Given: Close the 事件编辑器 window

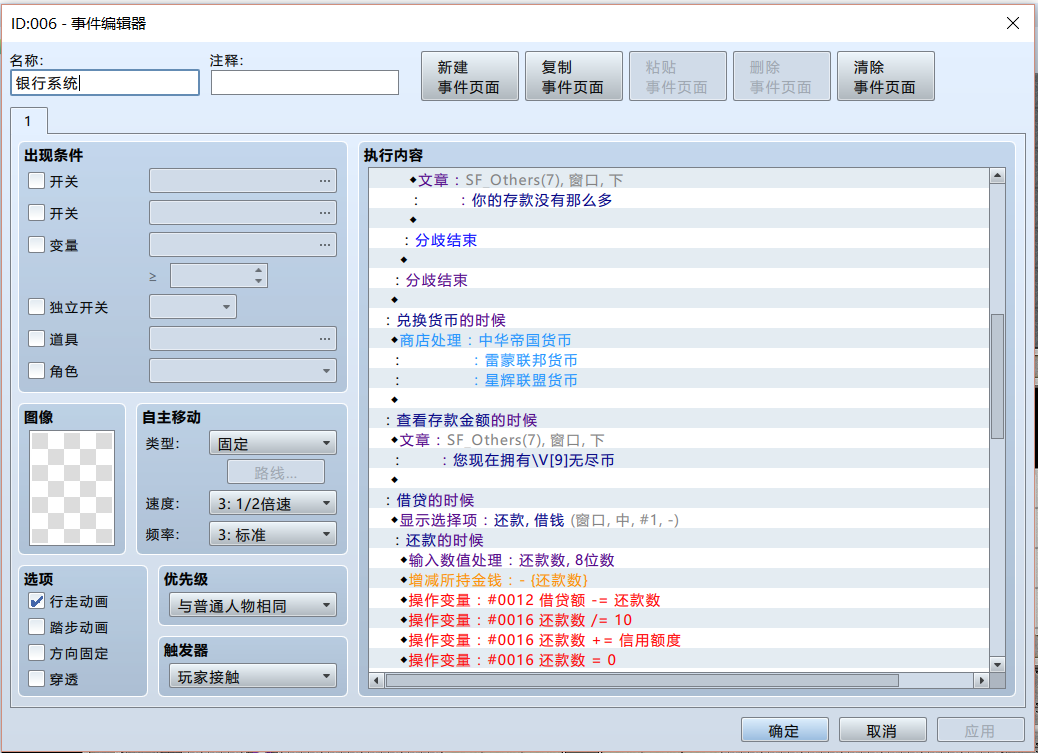Looking at the screenshot, I should coord(1012,23).
